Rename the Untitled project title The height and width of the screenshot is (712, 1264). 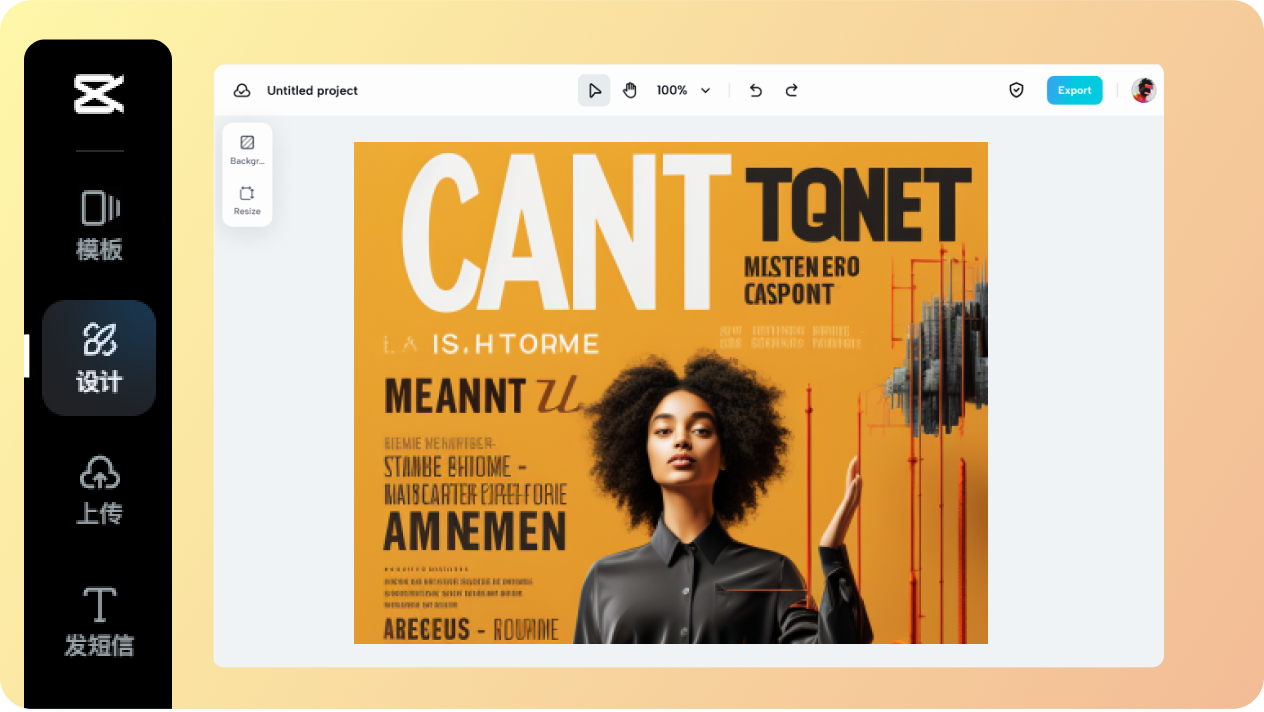pos(312,90)
